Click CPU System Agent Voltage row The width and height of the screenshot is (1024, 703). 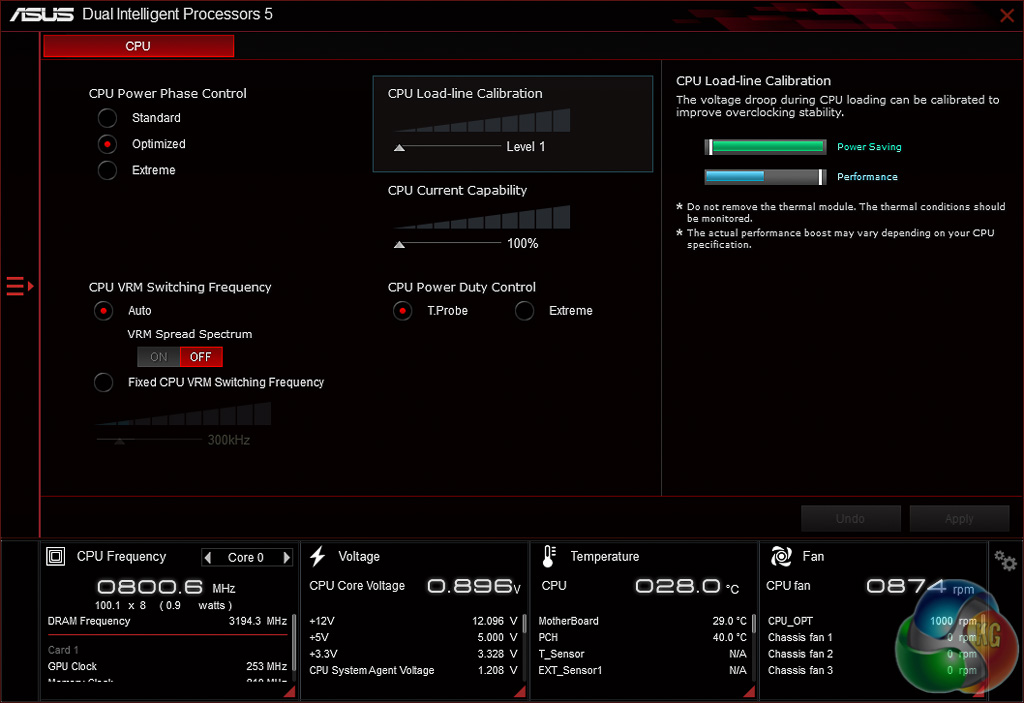tap(413, 670)
